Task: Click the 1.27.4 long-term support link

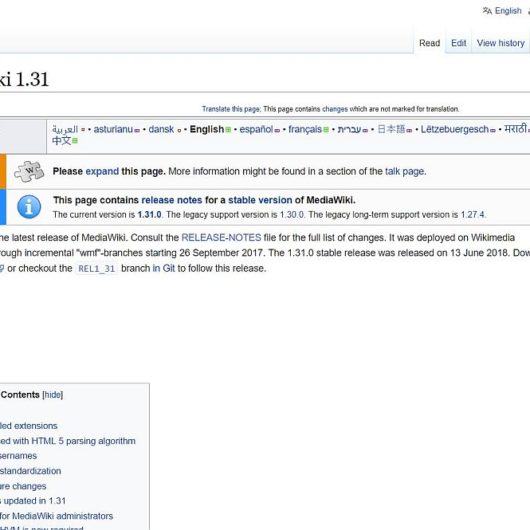Action: [473, 215]
